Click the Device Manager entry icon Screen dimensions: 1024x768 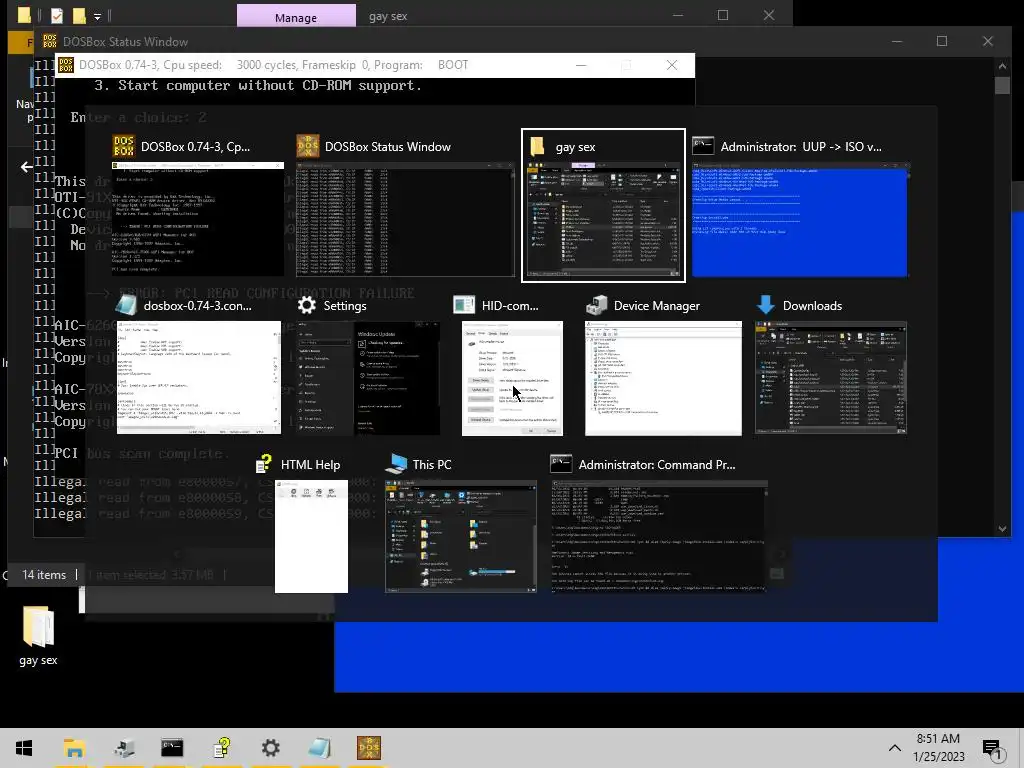[596, 305]
